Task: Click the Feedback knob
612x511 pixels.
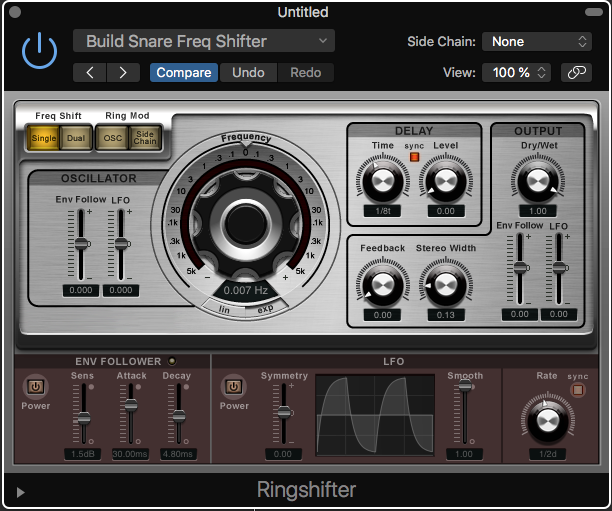Action: point(382,284)
